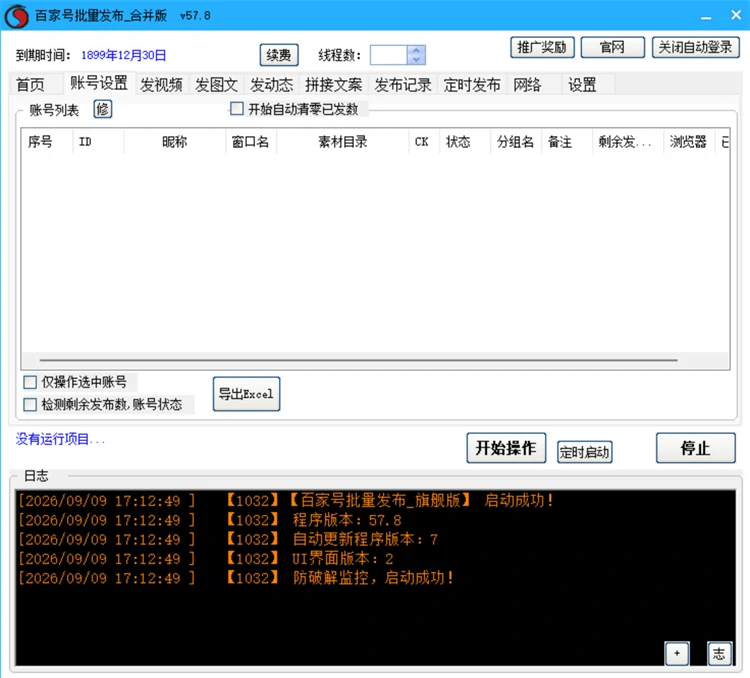Sort by the 昵称 column header
This screenshot has height=678, width=750.
(175, 142)
